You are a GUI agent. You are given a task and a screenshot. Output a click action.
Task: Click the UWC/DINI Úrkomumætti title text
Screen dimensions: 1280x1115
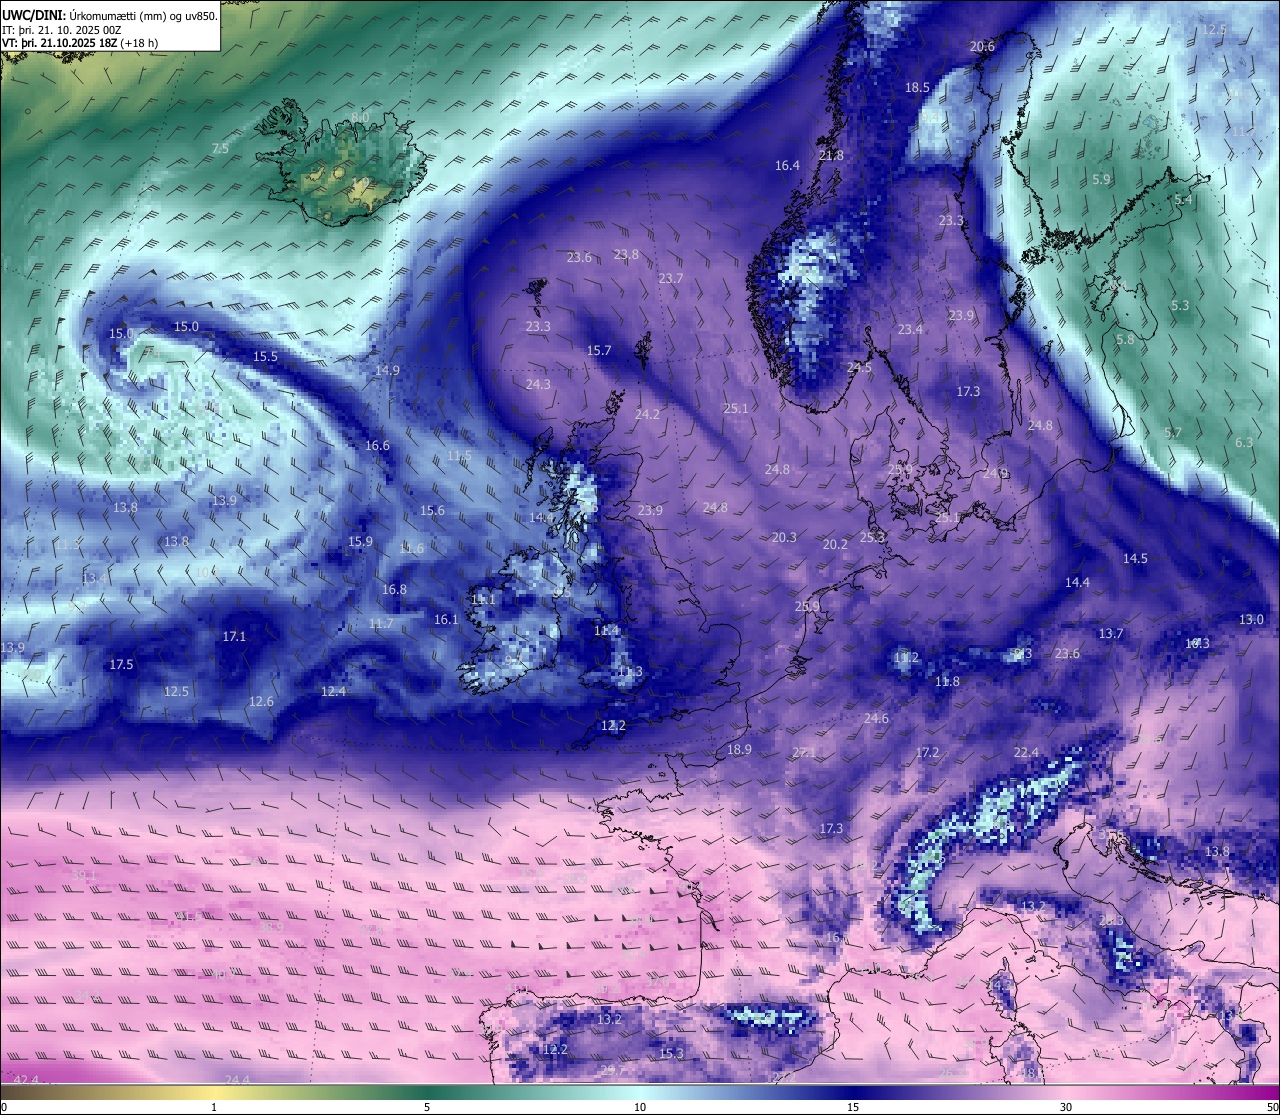click(x=110, y=15)
